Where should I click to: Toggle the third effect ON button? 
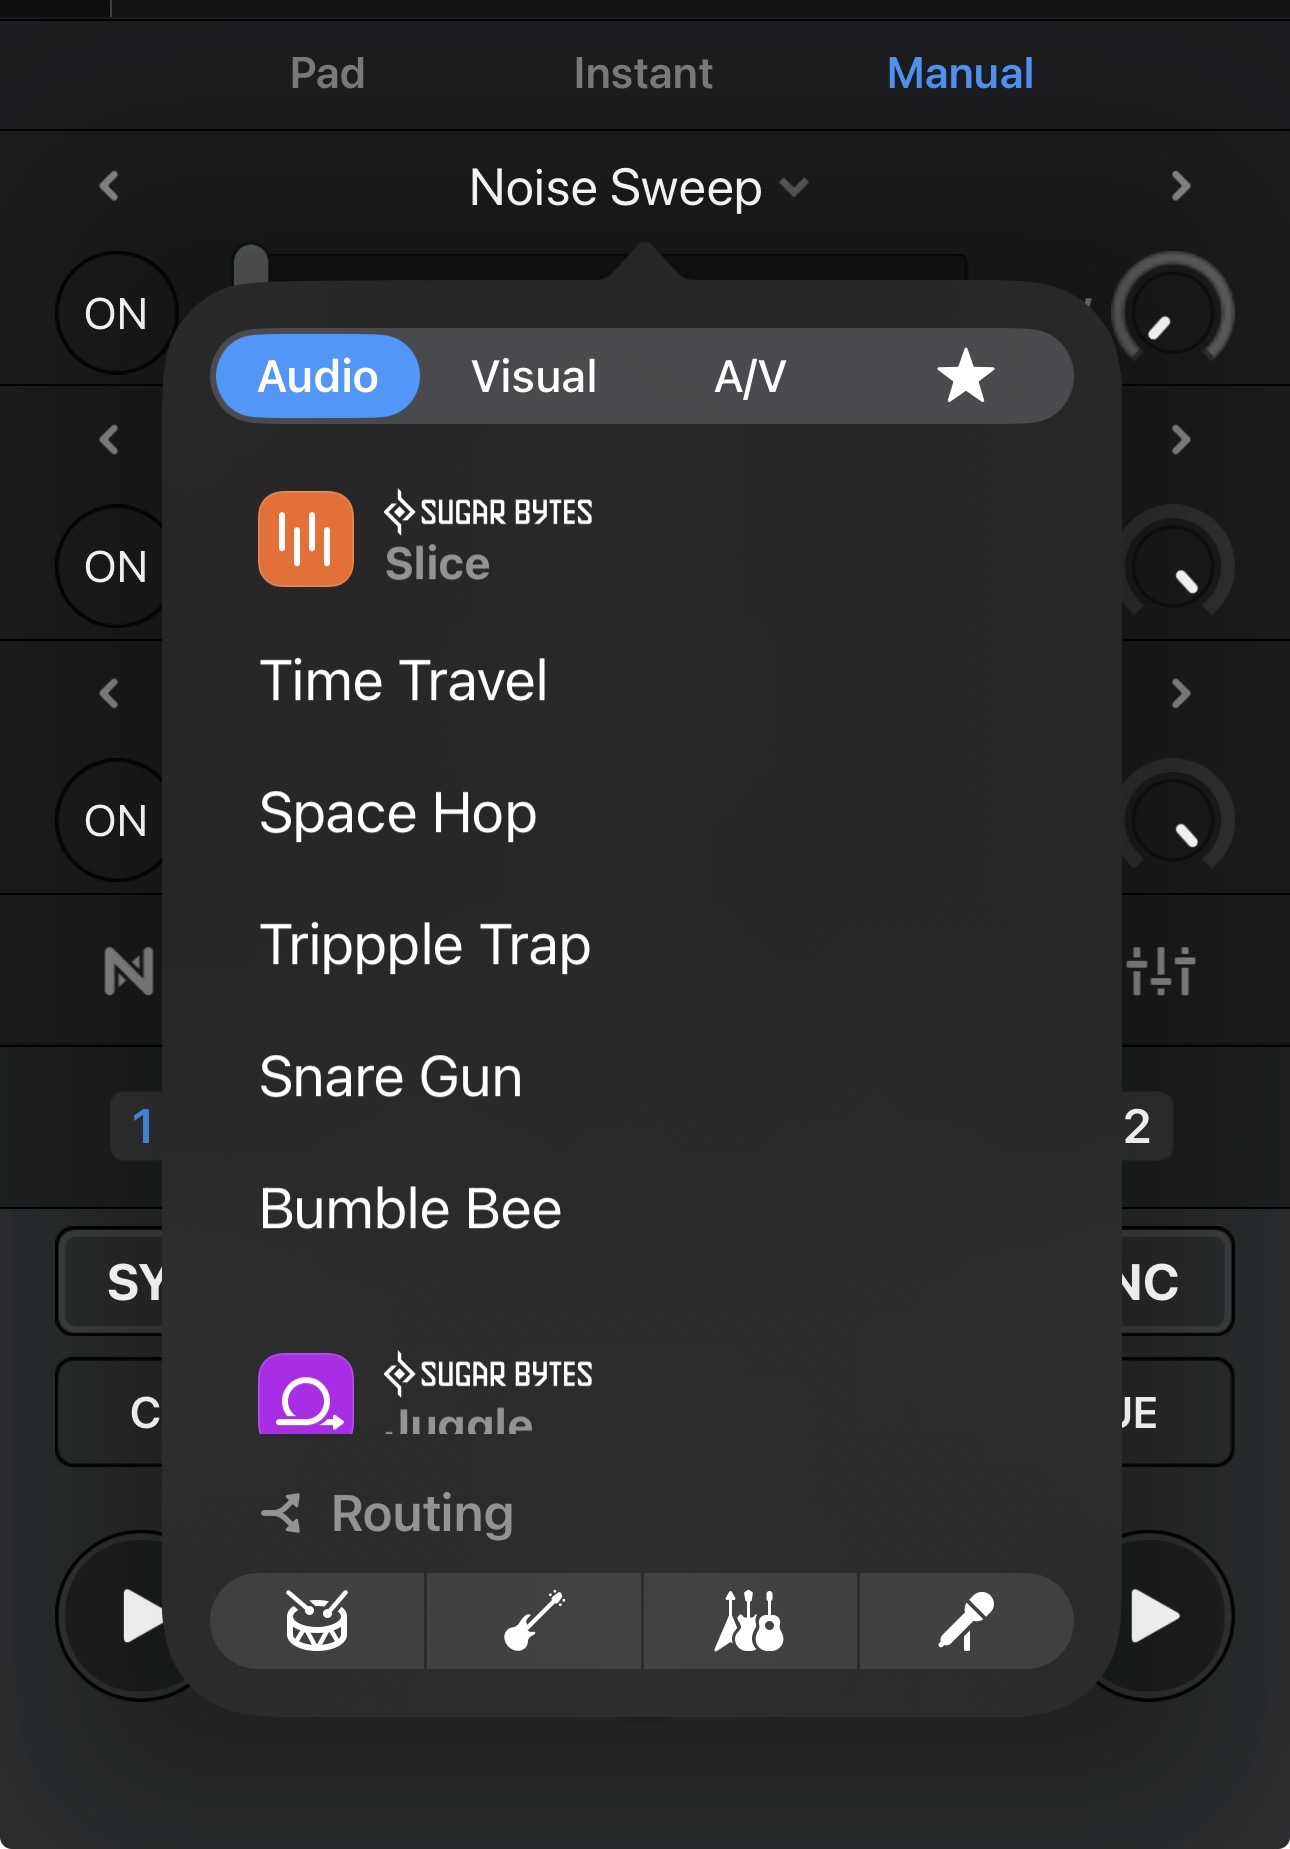(x=112, y=821)
